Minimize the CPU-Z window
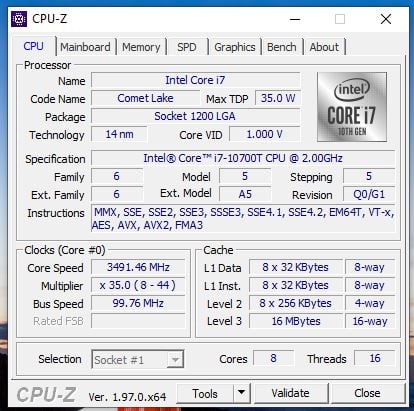The image size is (414, 411). click(x=295, y=19)
